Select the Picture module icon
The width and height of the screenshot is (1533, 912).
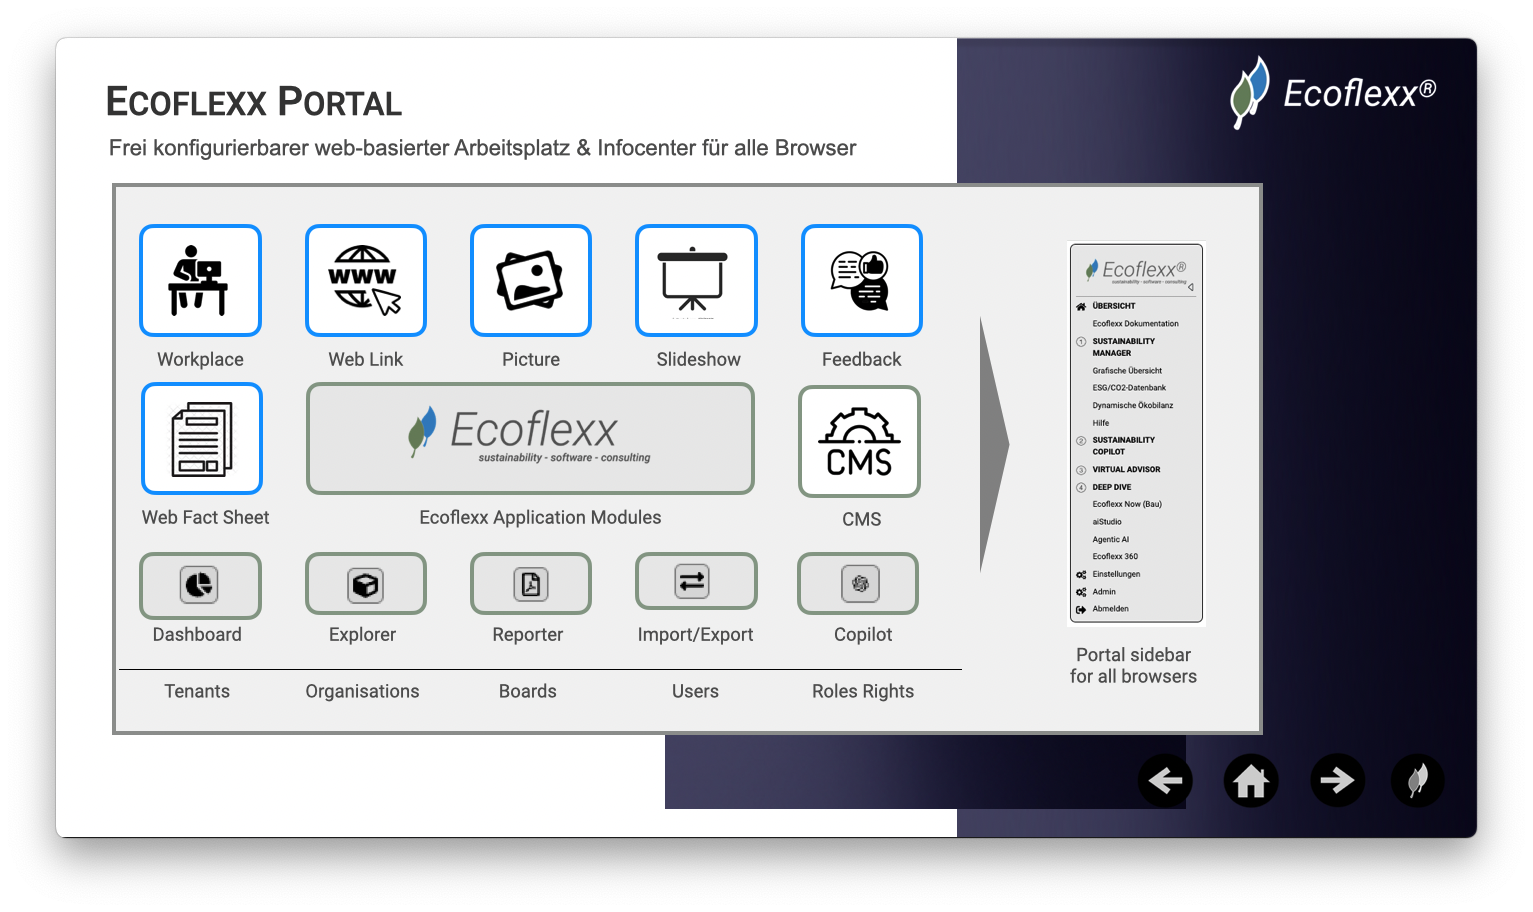point(531,280)
